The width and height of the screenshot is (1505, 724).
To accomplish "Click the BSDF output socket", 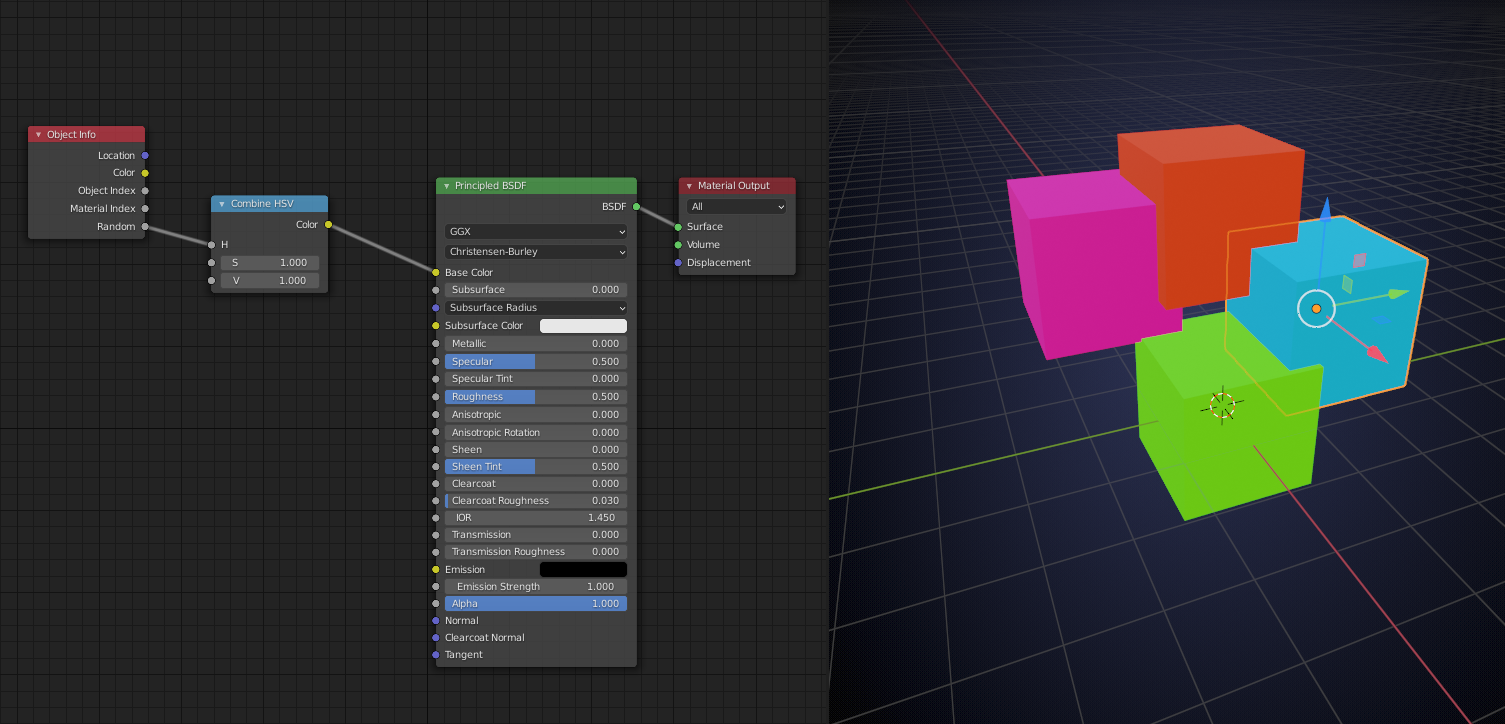I will 637,207.
